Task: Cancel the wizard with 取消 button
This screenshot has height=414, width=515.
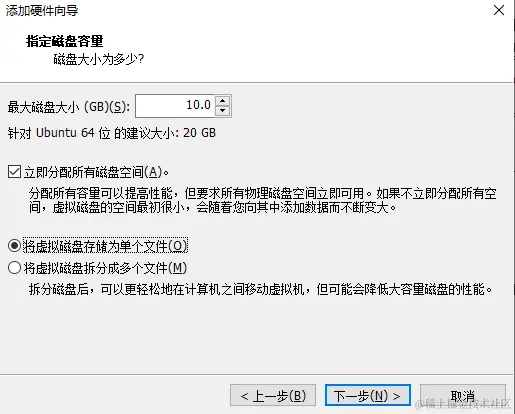Action: pos(463,395)
